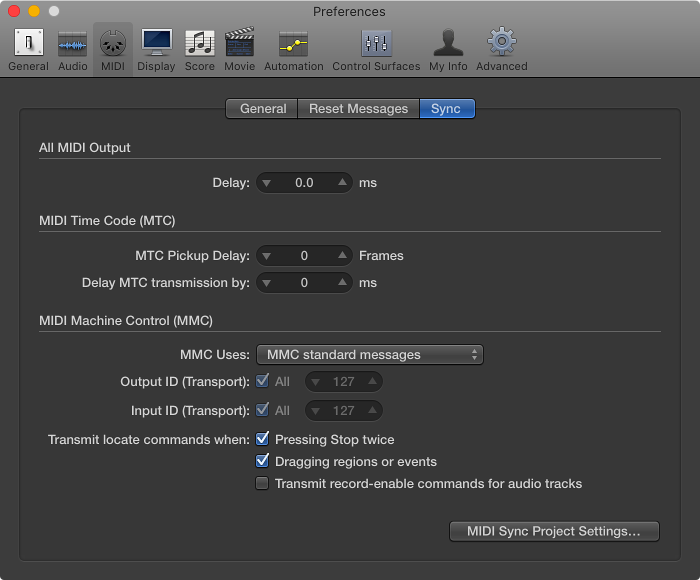Toggle Input ID (Transport) All checkbox
The image size is (700, 580).
[x=262, y=410]
